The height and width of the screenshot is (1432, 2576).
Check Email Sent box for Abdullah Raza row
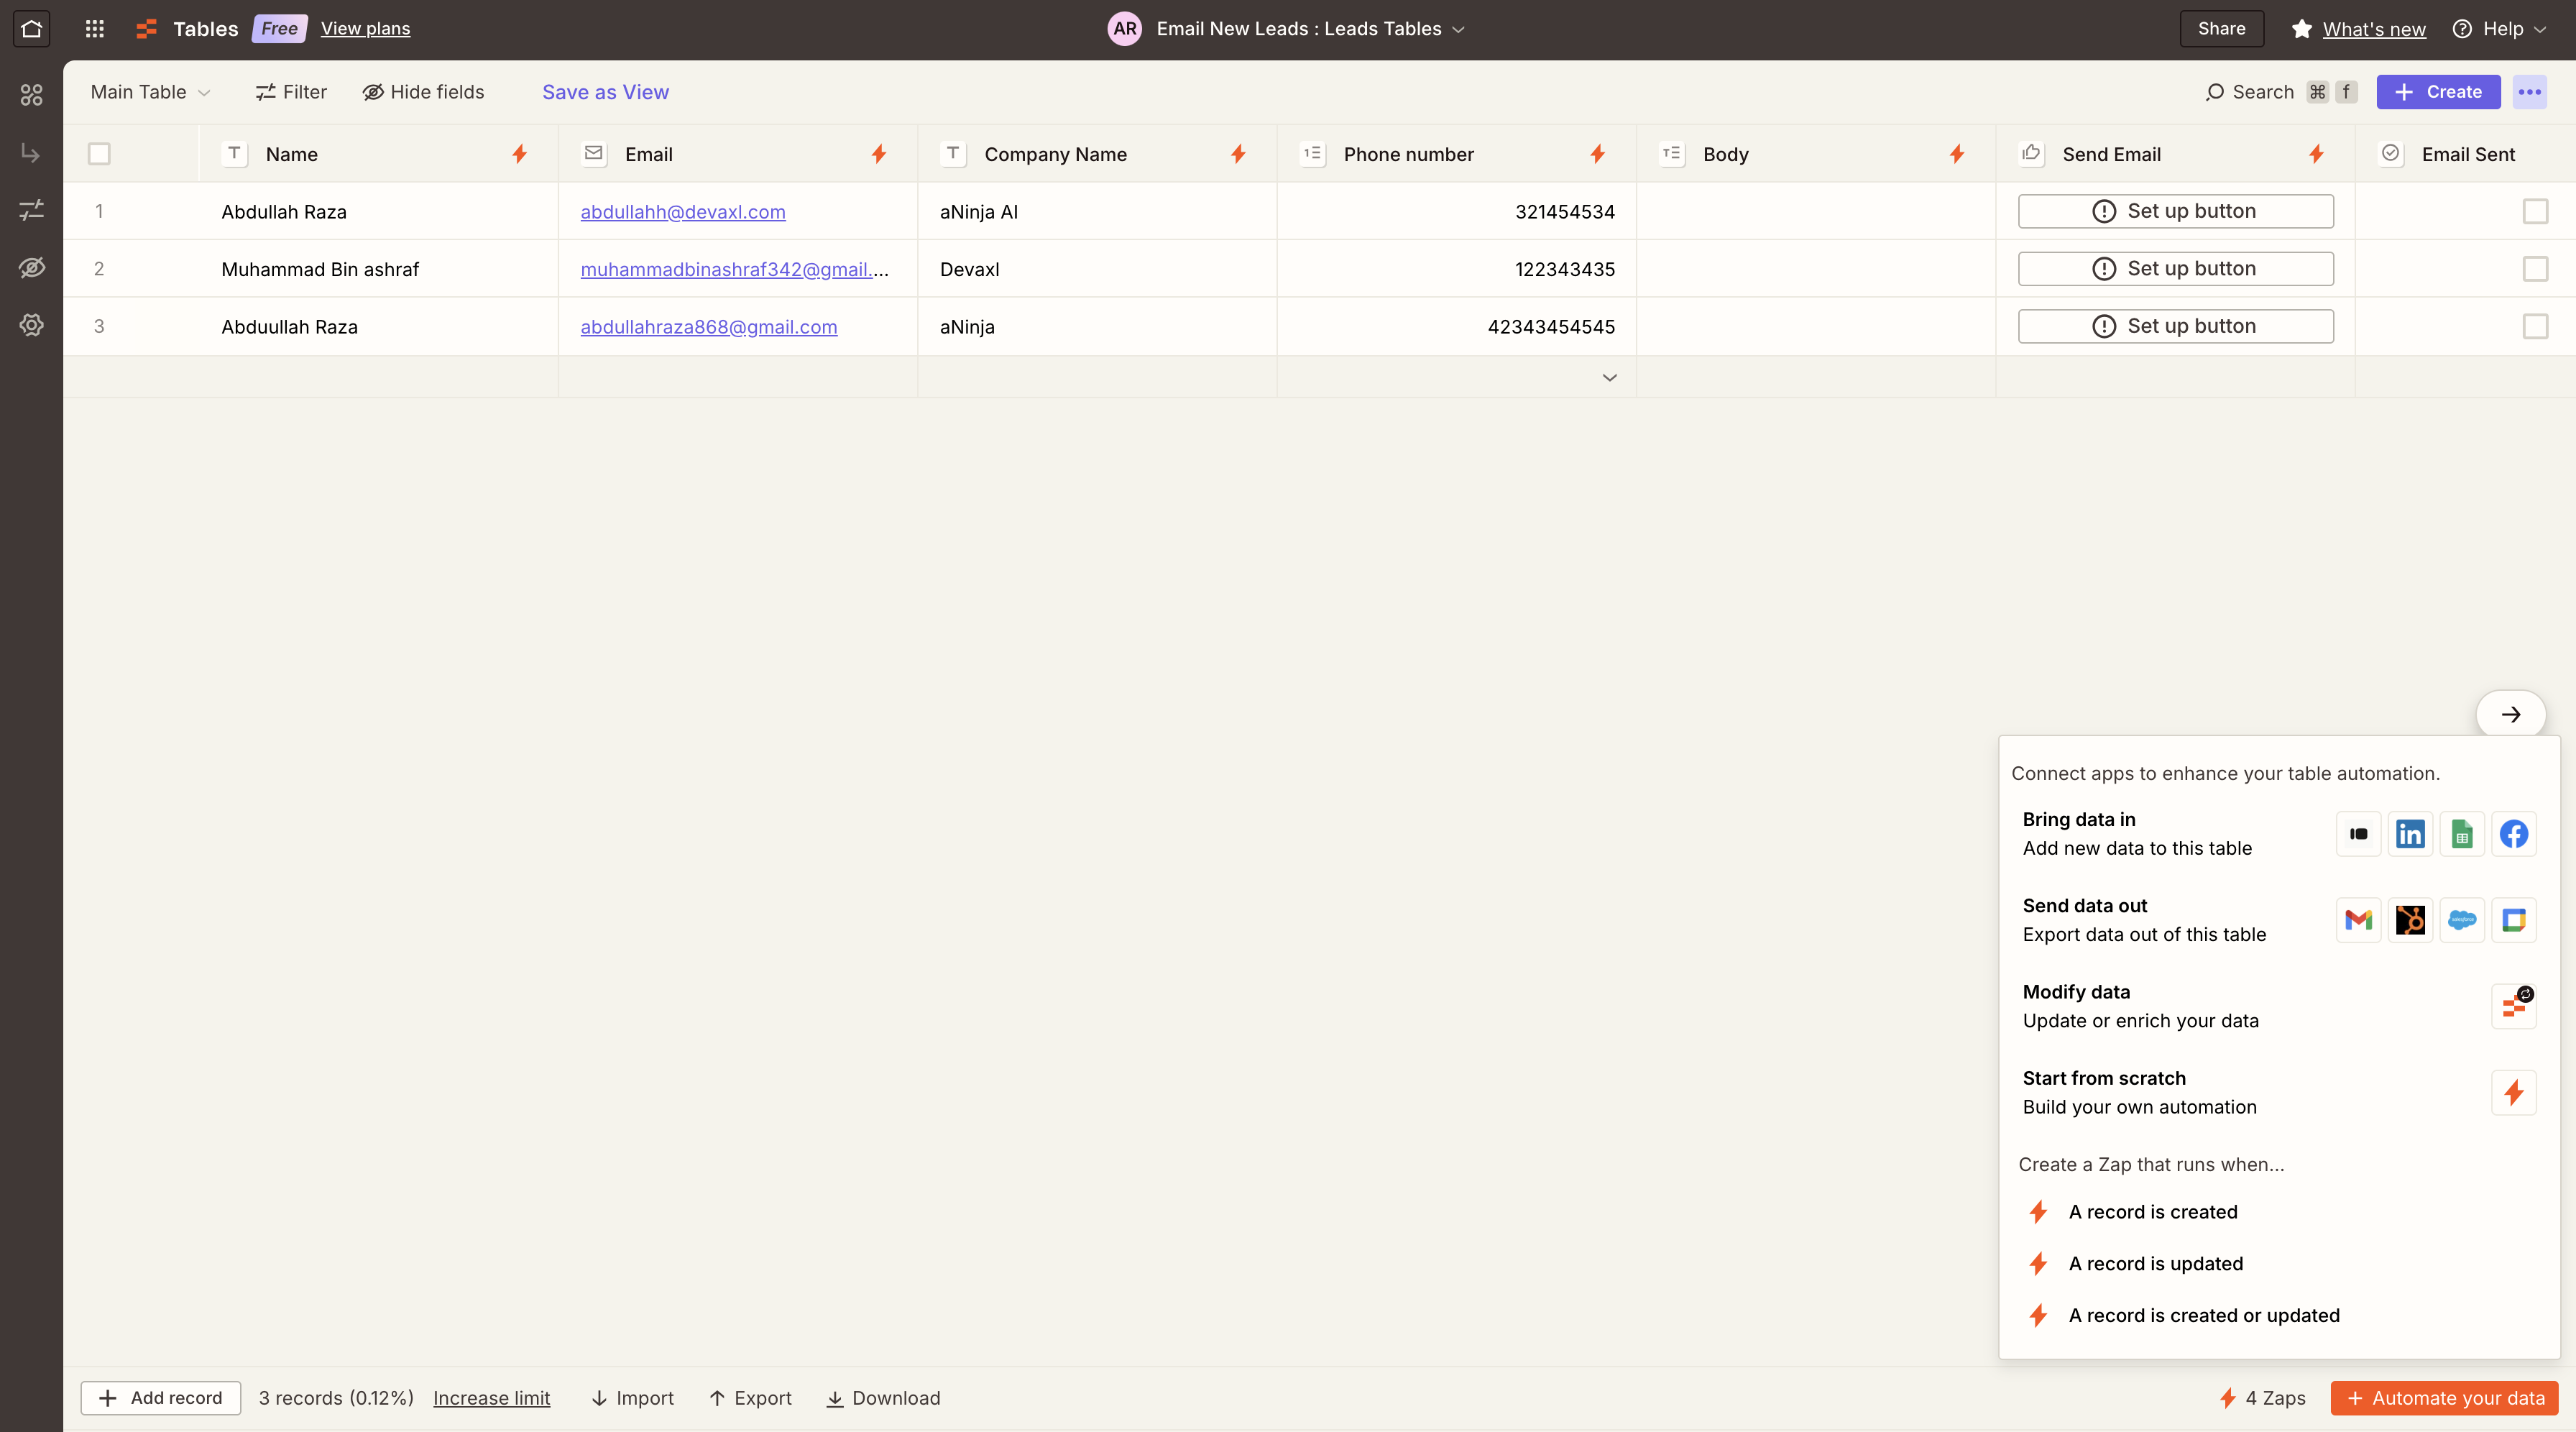click(2534, 212)
